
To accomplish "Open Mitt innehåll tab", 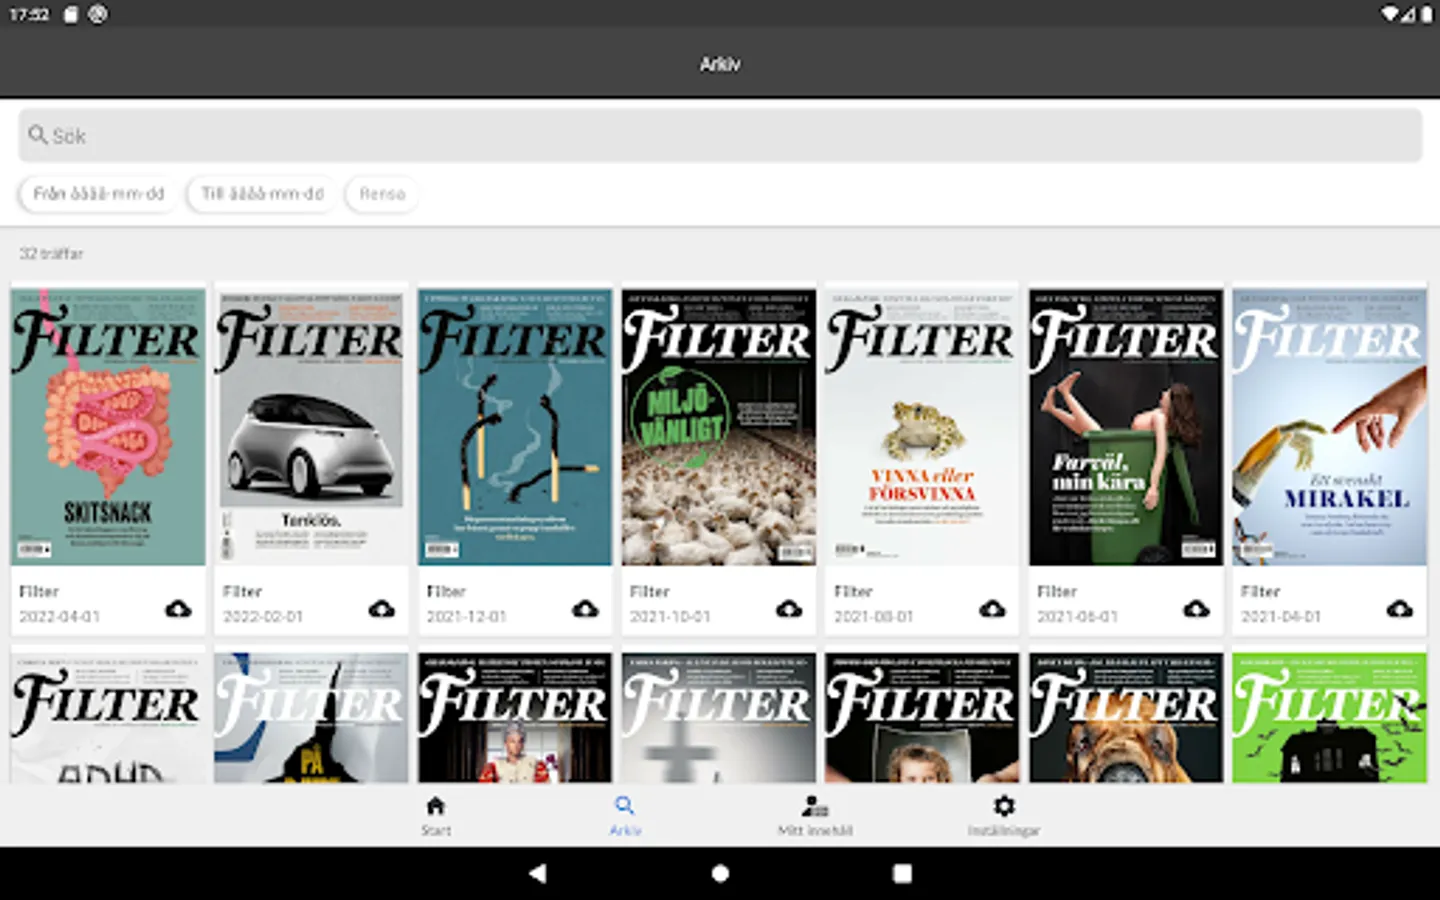I will (815, 815).
